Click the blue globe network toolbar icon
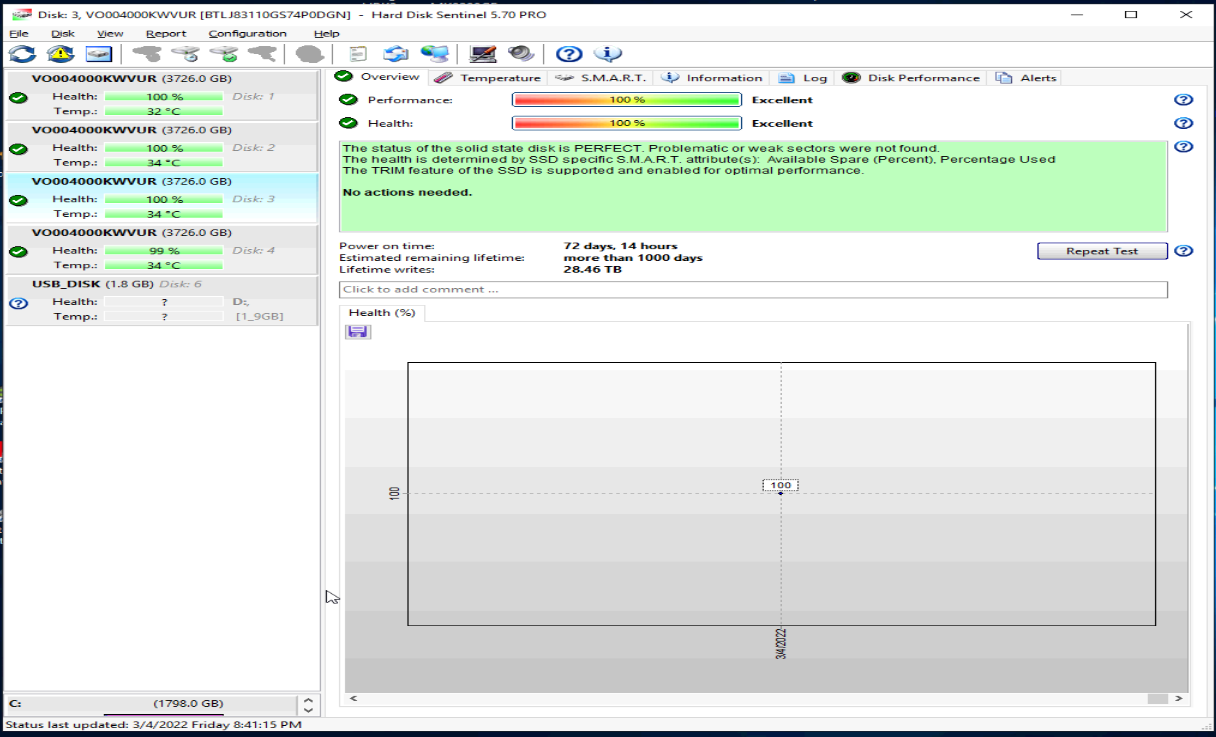This screenshot has width=1216, height=737. point(434,54)
